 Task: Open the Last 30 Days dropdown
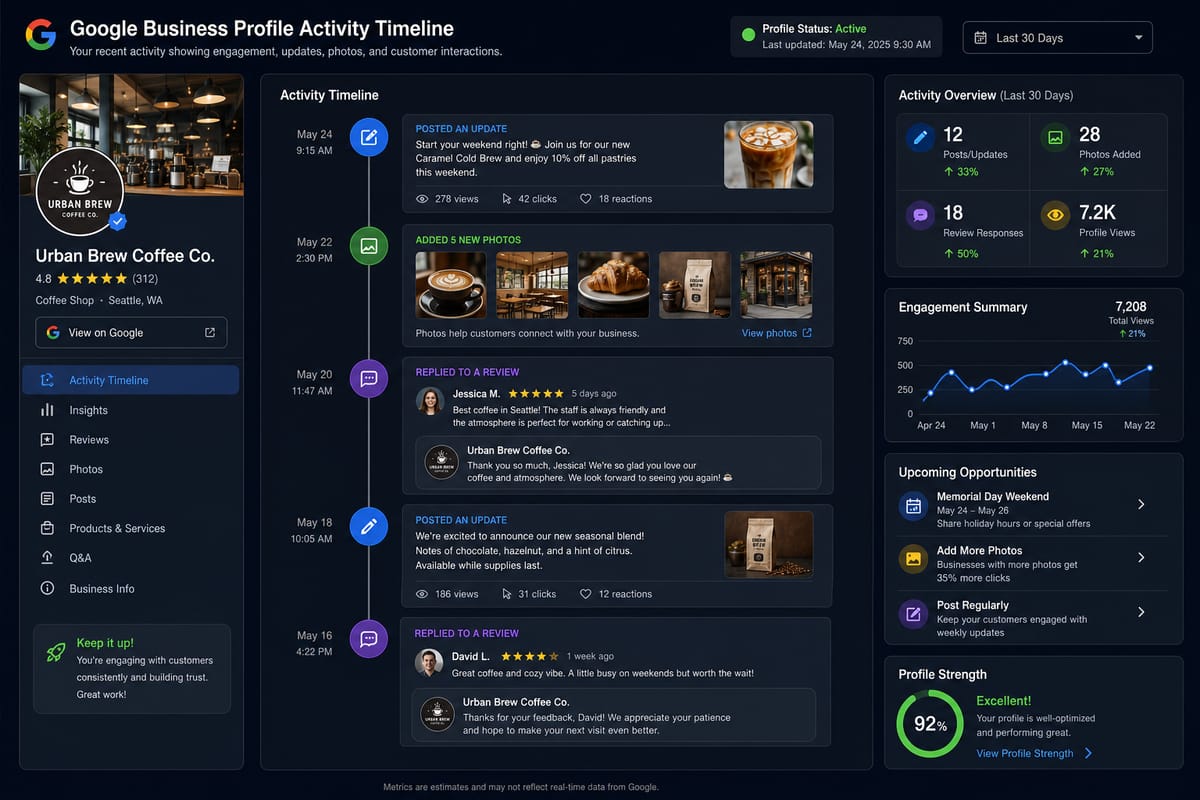(x=1057, y=38)
